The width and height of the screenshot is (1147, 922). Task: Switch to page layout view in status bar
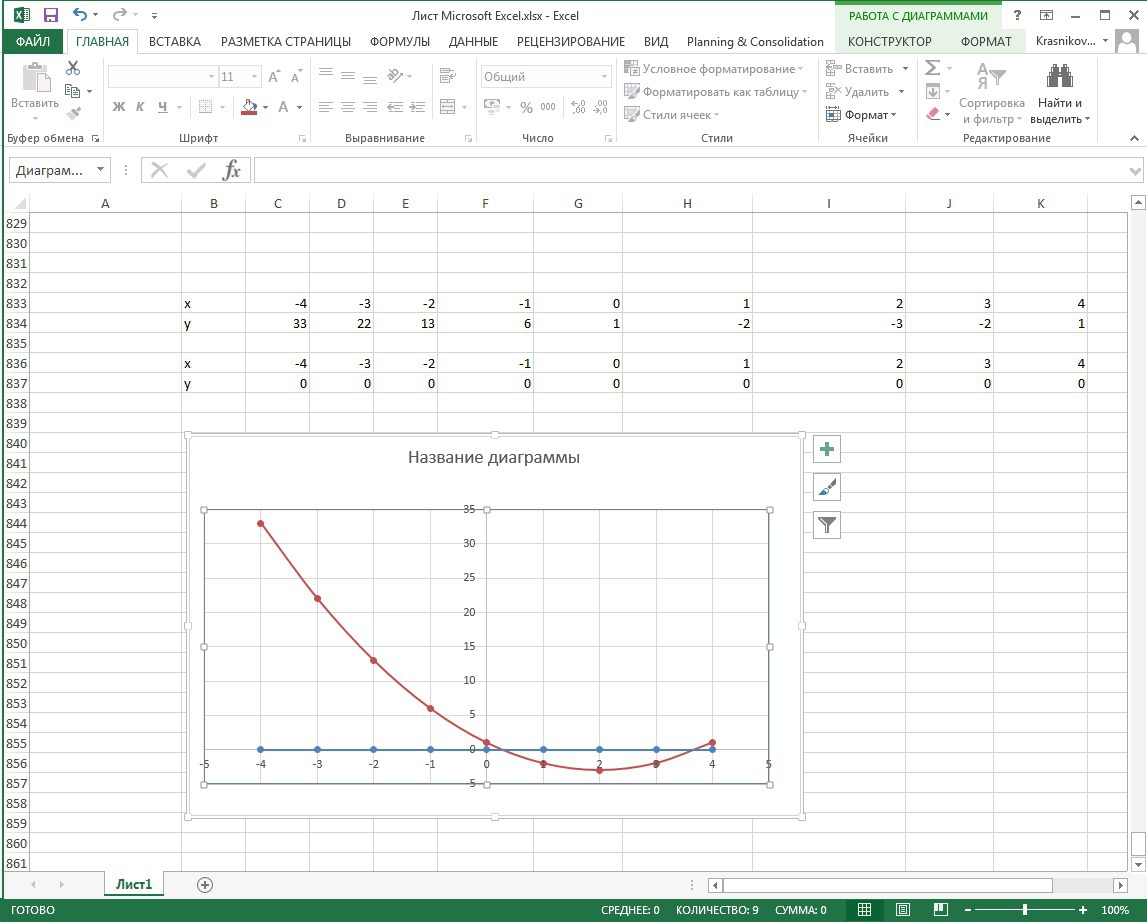coord(902,910)
